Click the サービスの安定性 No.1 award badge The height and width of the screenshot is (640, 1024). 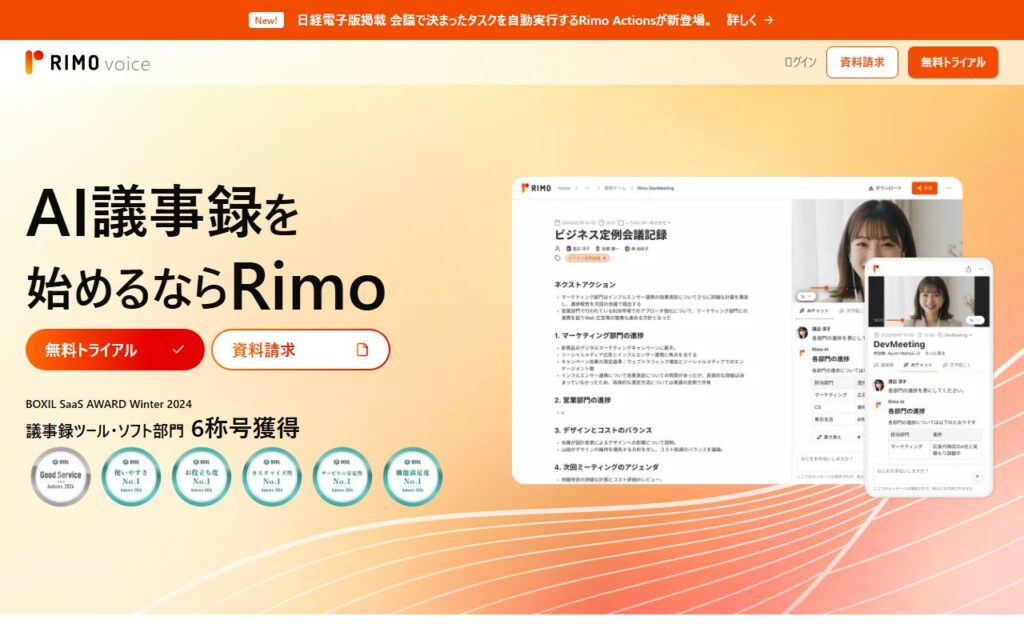pos(342,477)
